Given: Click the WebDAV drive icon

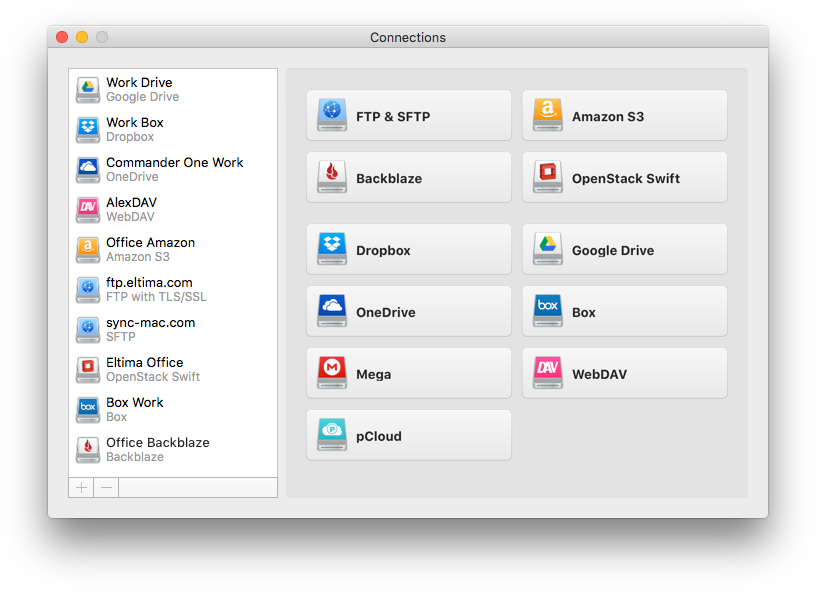Looking at the screenshot, I should pyautogui.click(x=547, y=373).
